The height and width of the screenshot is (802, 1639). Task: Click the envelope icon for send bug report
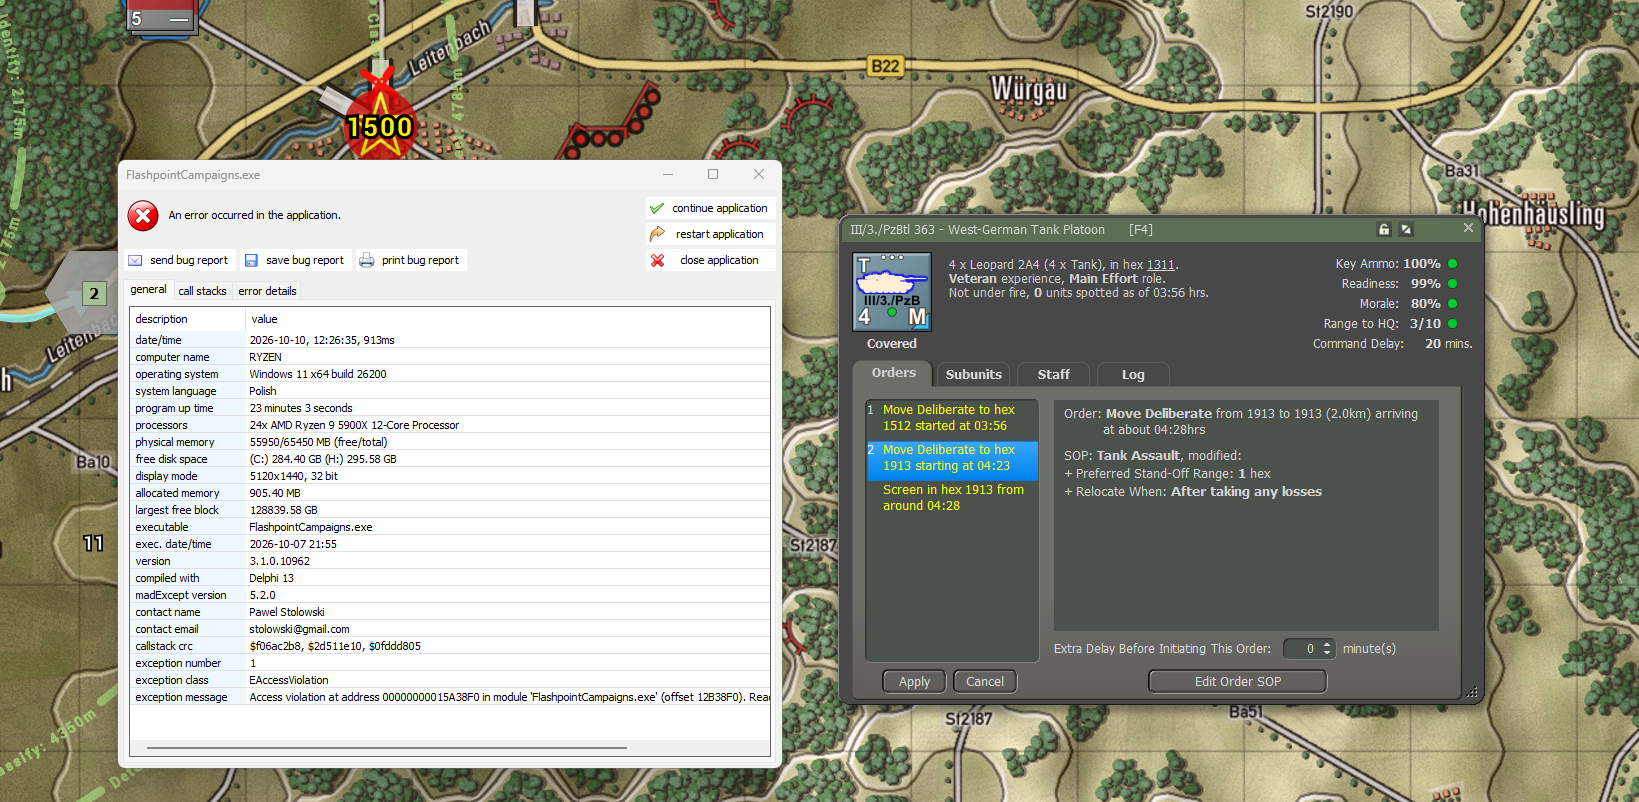(x=135, y=260)
